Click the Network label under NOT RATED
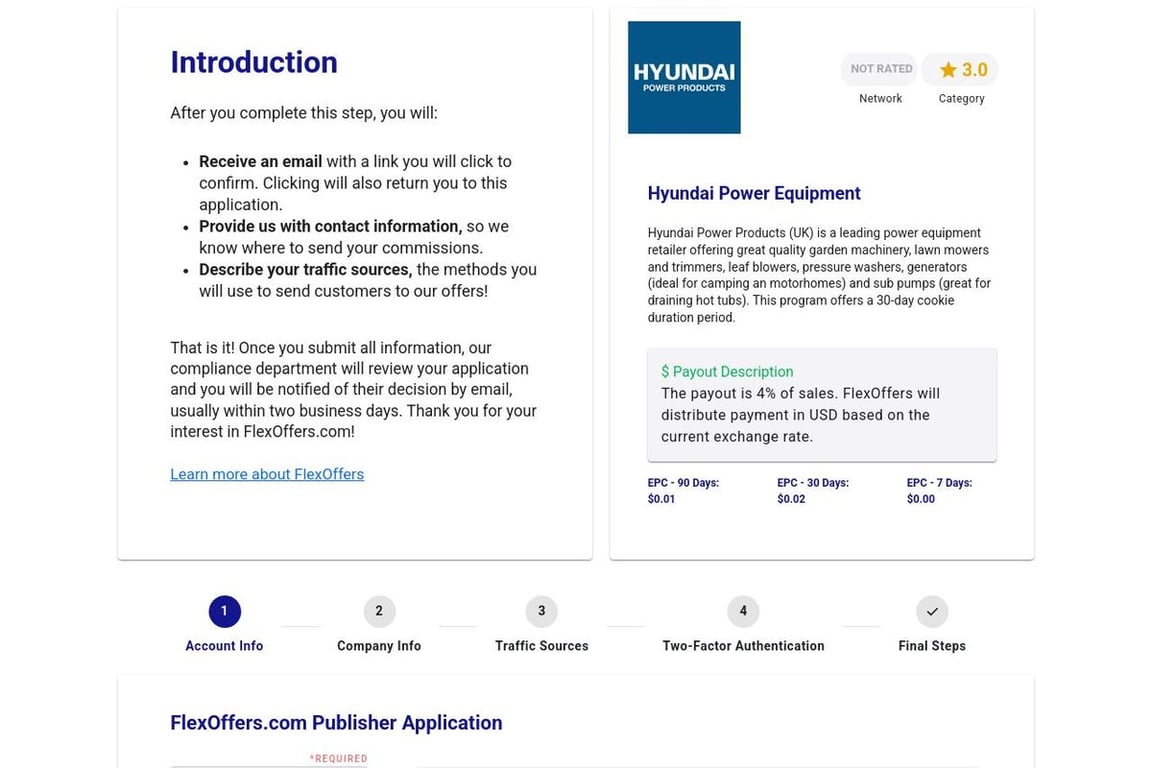1152x768 pixels. (x=880, y=98)
